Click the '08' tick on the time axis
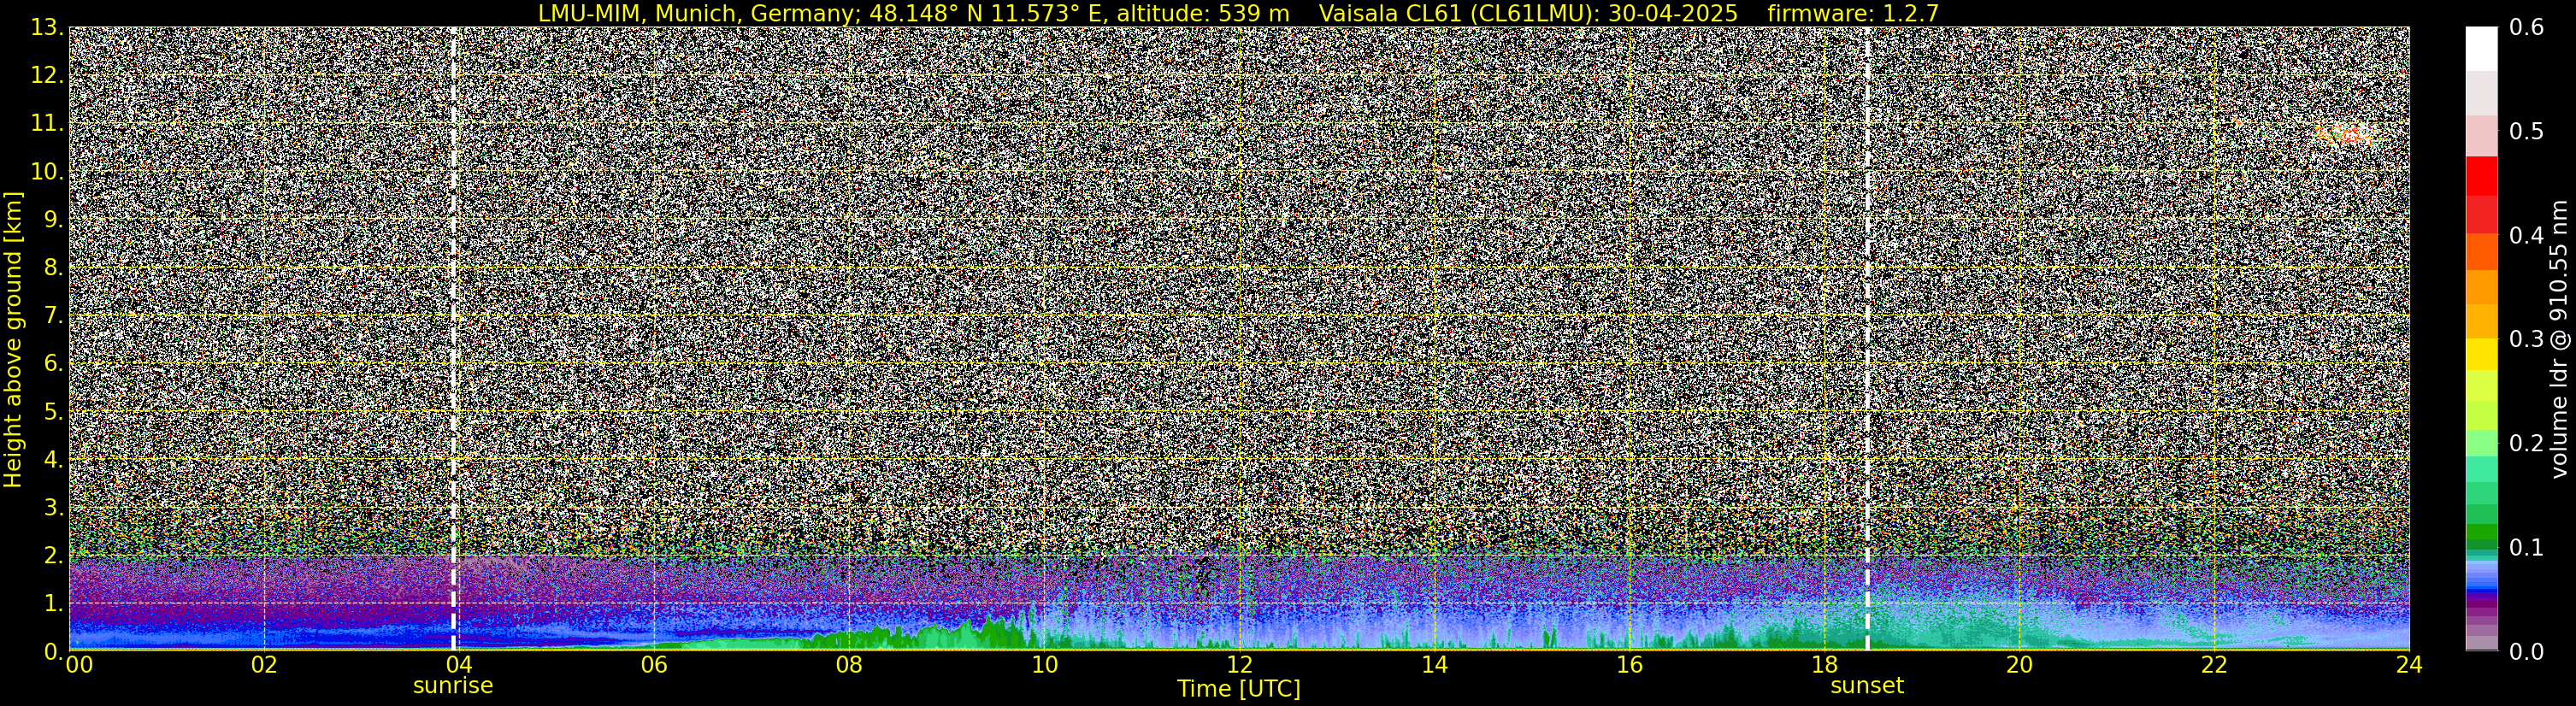 (x=849, y=665)
